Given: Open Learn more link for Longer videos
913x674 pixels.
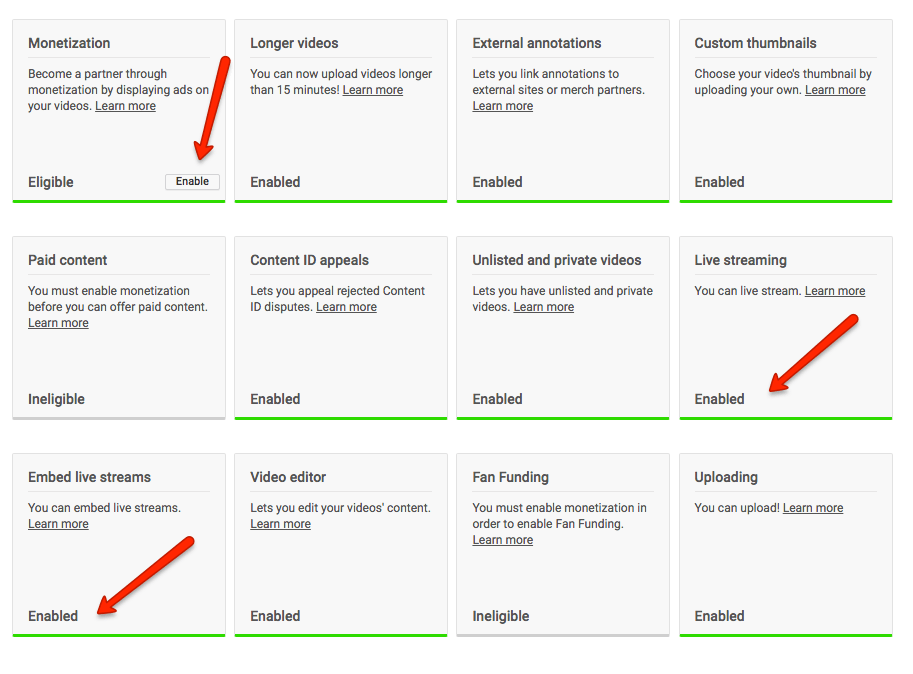Looking at the screenshot, I should (373, 90).
